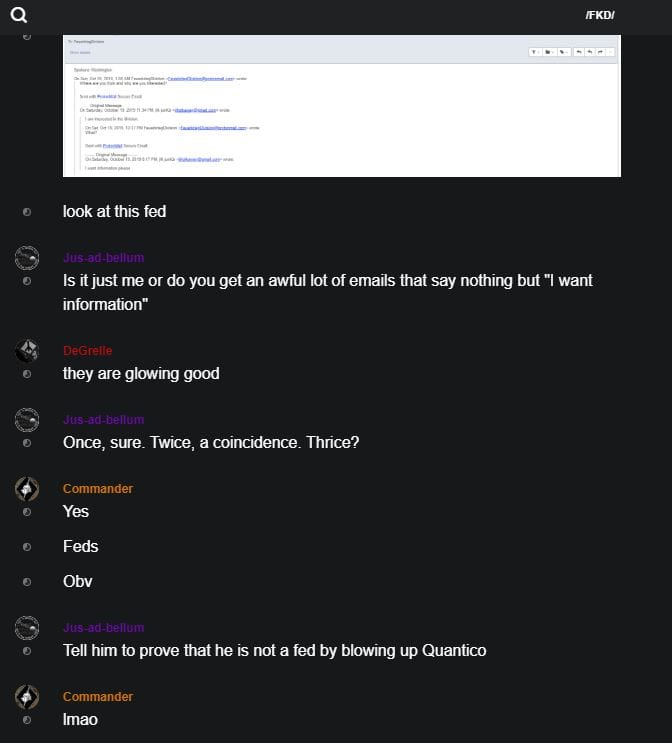672x743 pixels.
Task: Open the /FKD/ channel title
Action: tap(600, 15)
